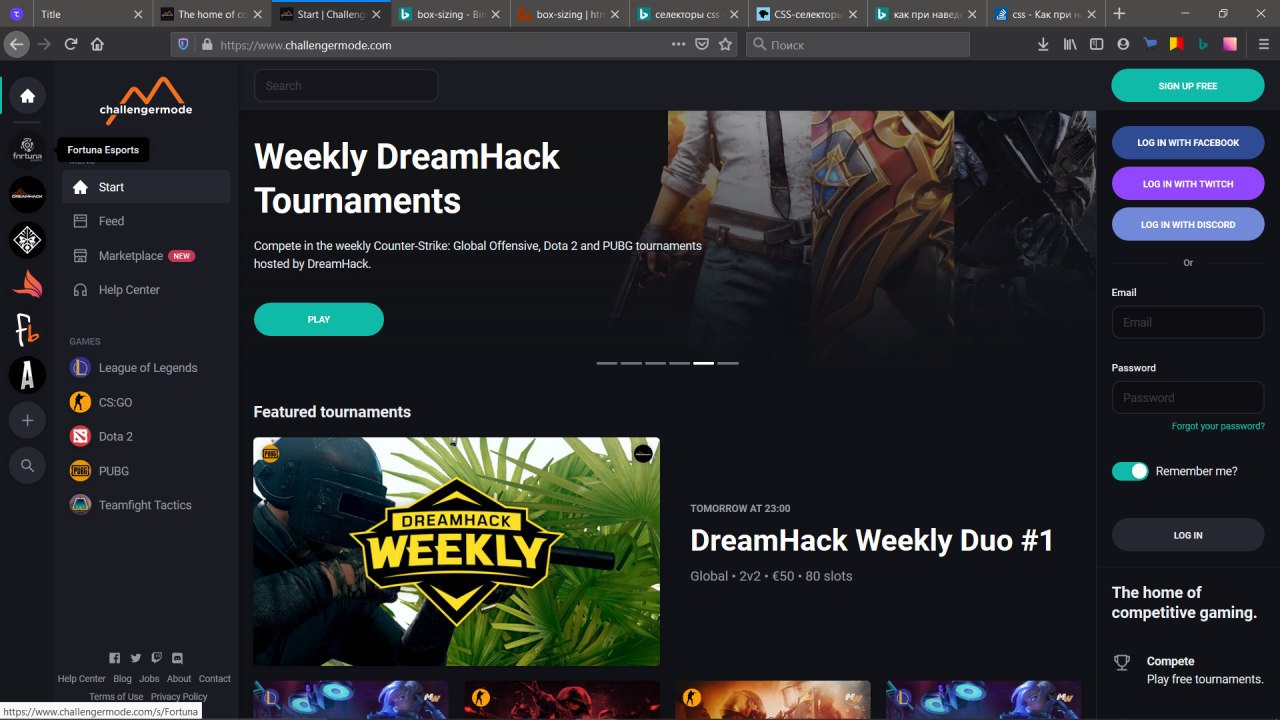Toggle the Remember me switch
Screen dimensions: 1280x720
pyautogui.click(x=1130, y=471)
